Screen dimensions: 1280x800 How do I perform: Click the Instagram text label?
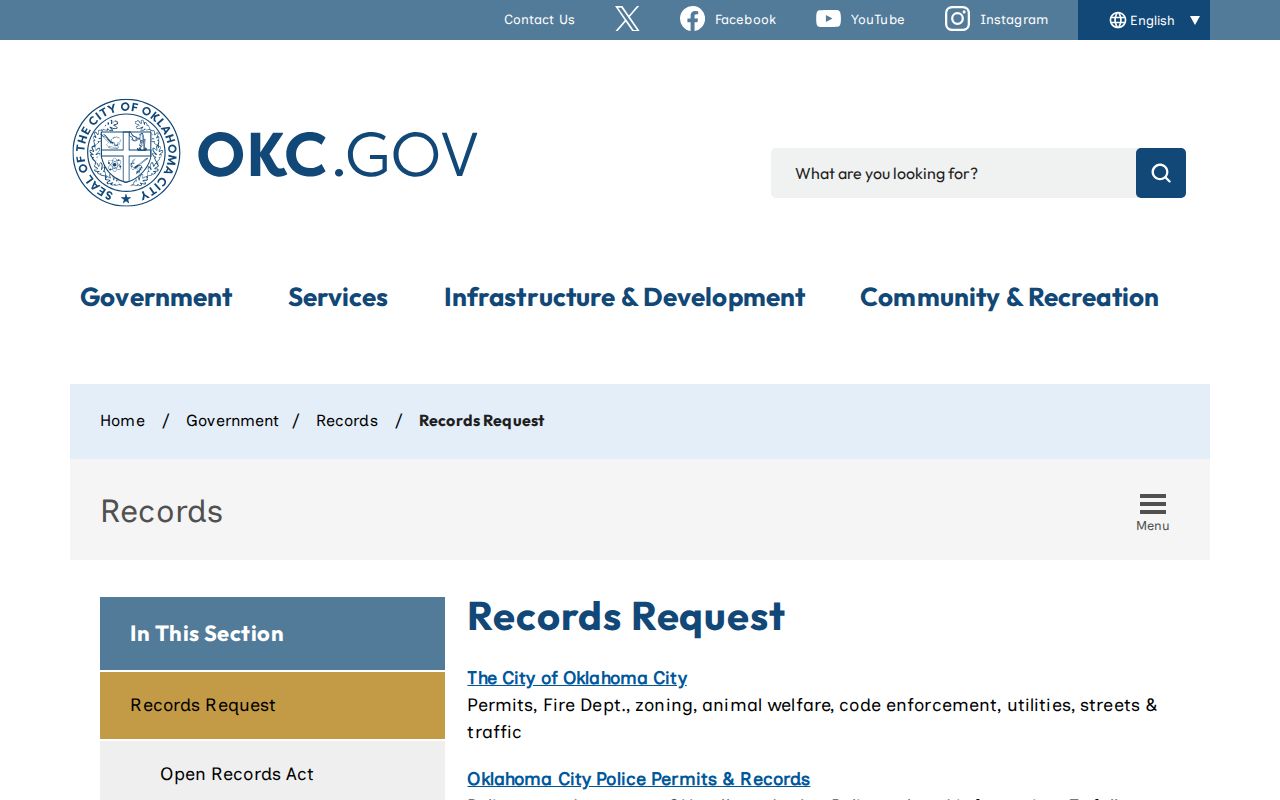(1014, 19)
